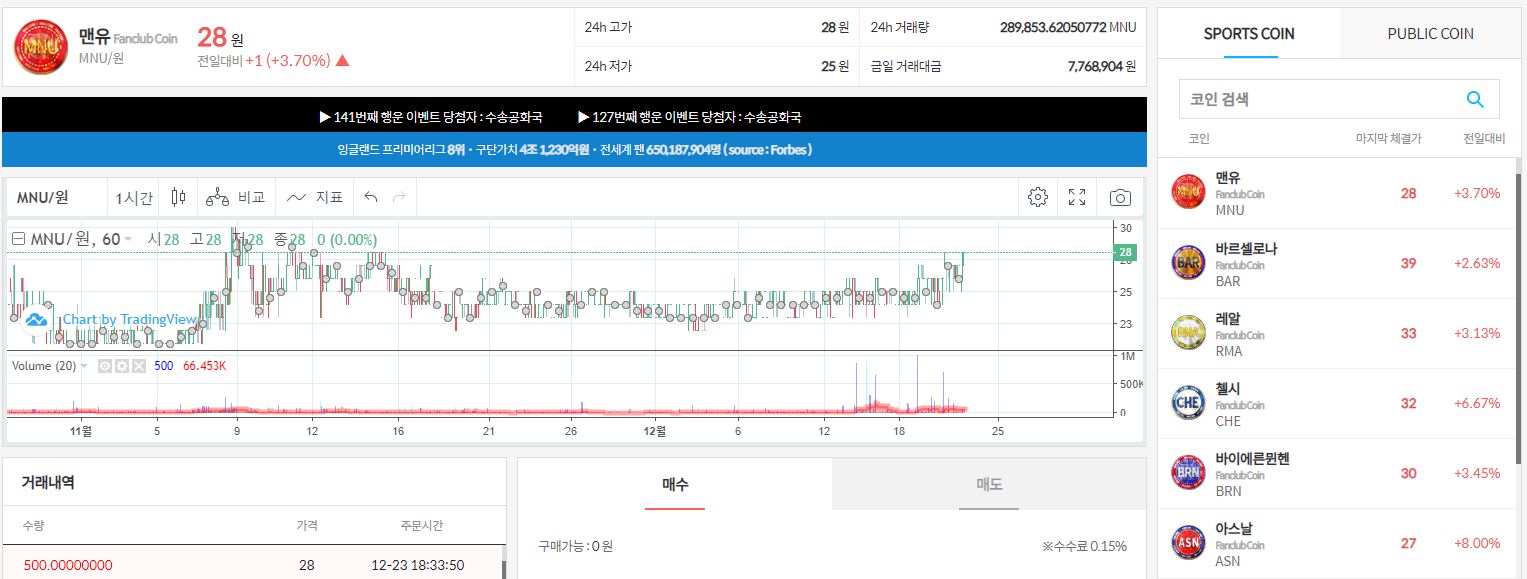Sort list by 코인 column header
Screen dimensions: 1527x579
coord(1199,139)
